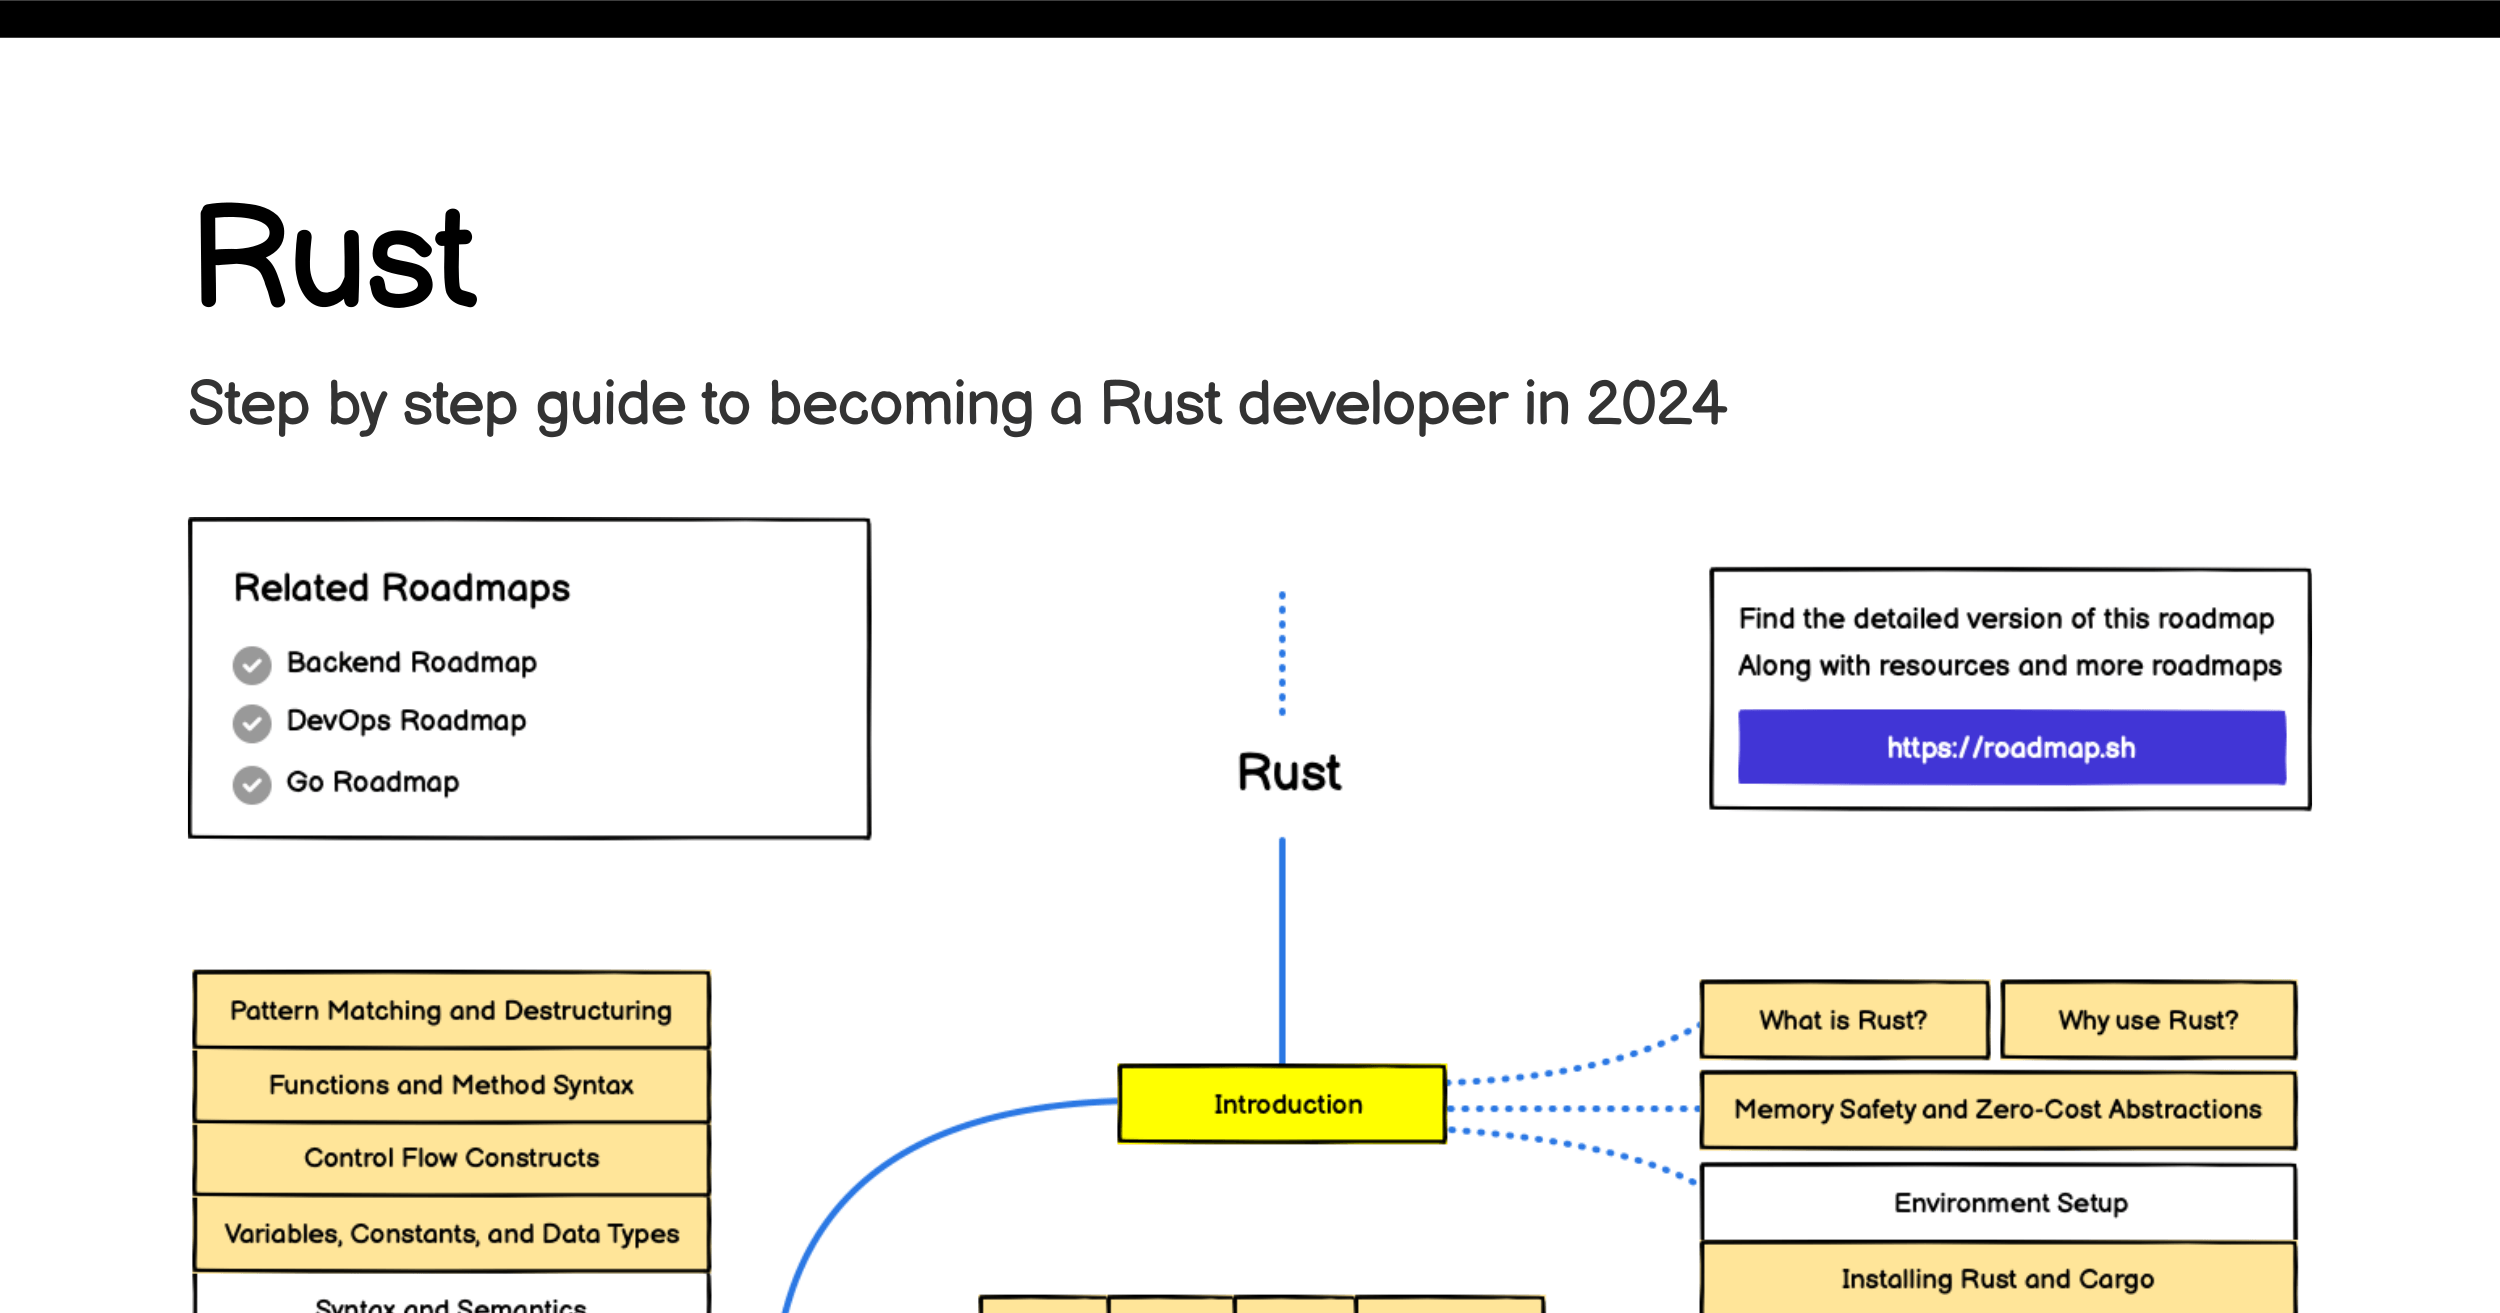The width and height of the screenshot is (2500, 1313).
Task: Select the yellow Introduction node
Action: pyautogui.click(x=1282, y=1104)
